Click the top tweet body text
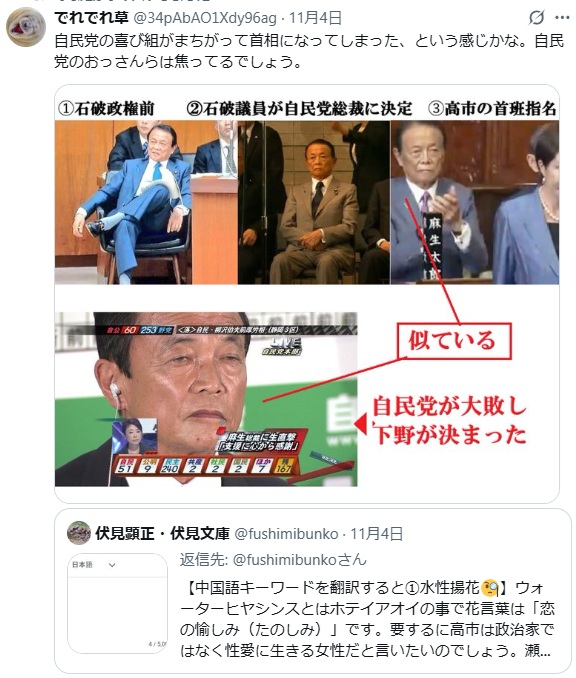Screen dimensions: 576x678 coord(309,51)
